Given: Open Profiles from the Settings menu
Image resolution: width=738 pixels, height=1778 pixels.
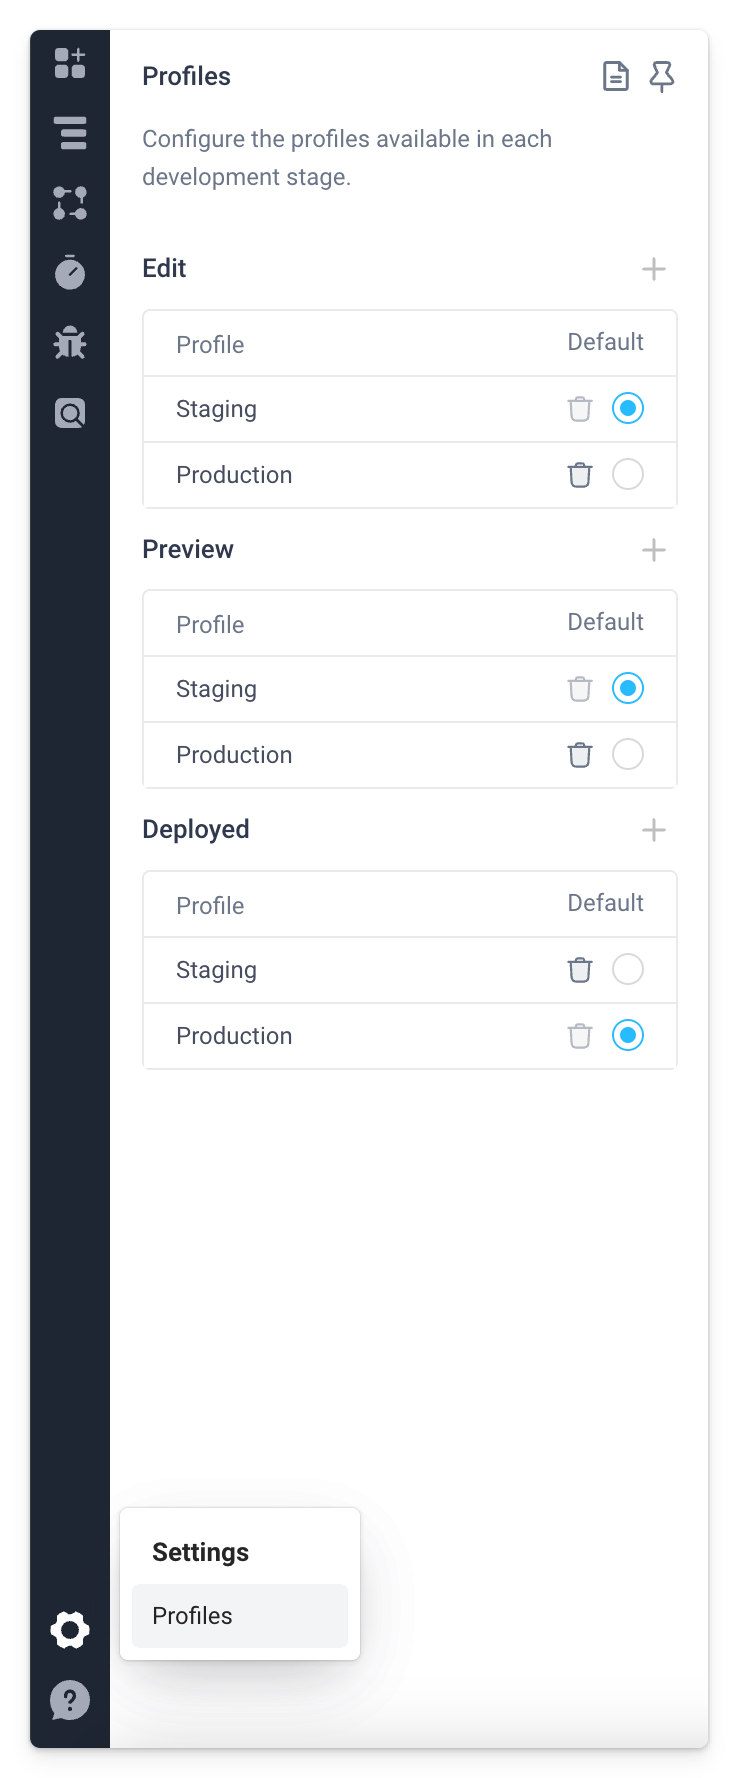Looking at the screenshot, I should [239, 1615].
